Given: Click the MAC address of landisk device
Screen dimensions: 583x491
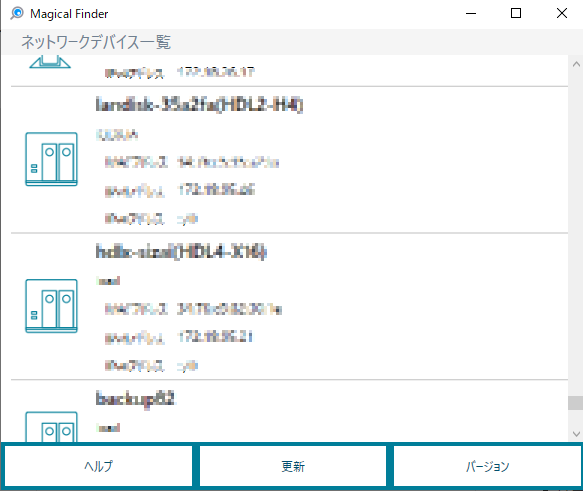Looking at the screenshot, I should point(228,162).
